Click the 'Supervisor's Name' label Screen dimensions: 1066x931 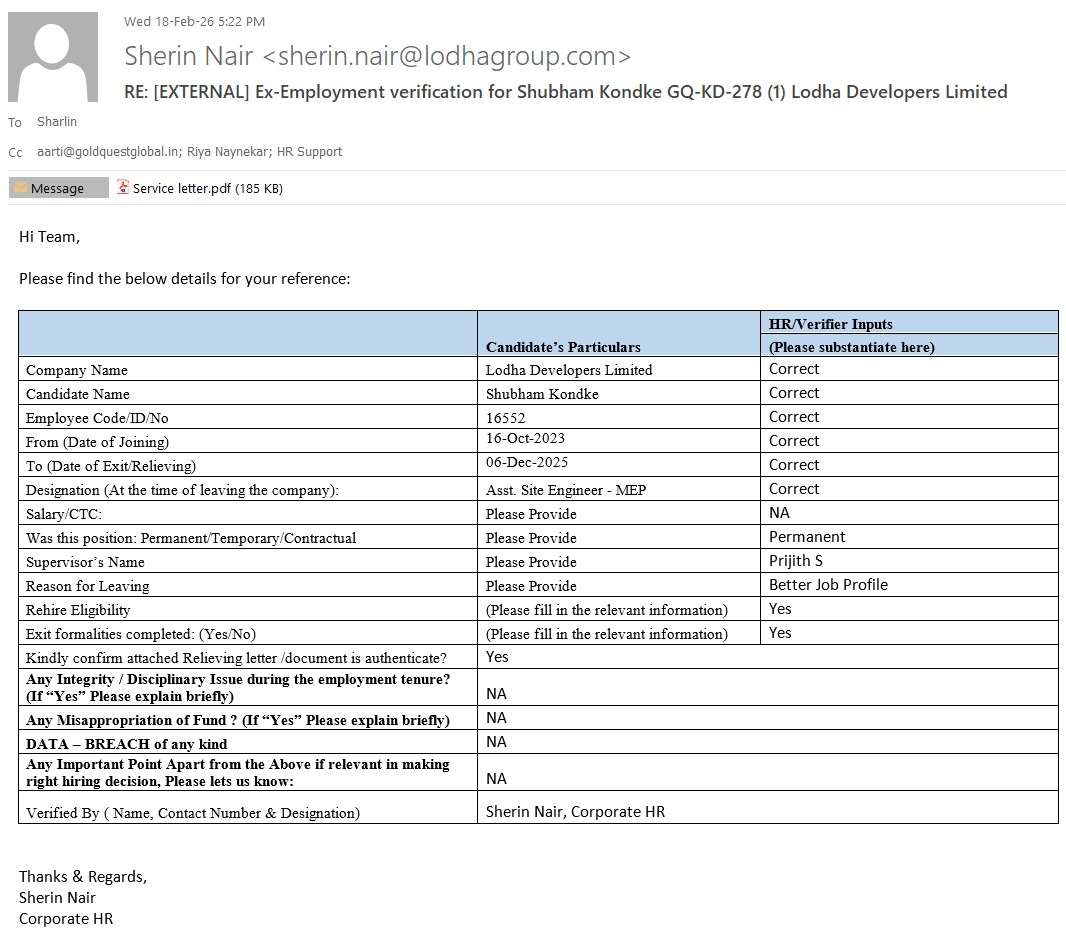[85, 562]
